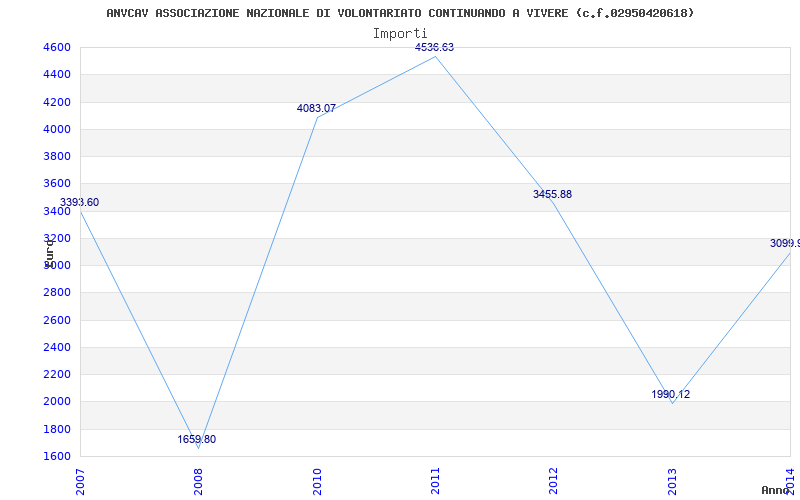Click the 3600 y-axis tick label
Image resolution: width=800 pixels, height=500 pixels.
[57, 184]
